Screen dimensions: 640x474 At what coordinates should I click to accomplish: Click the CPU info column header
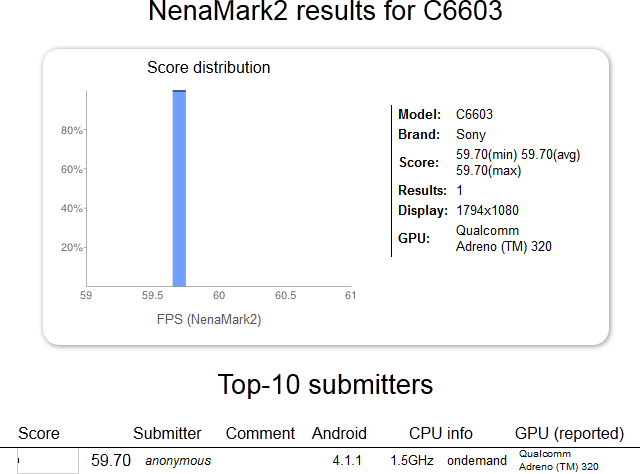pyautogui.click(x=441, y=433)
